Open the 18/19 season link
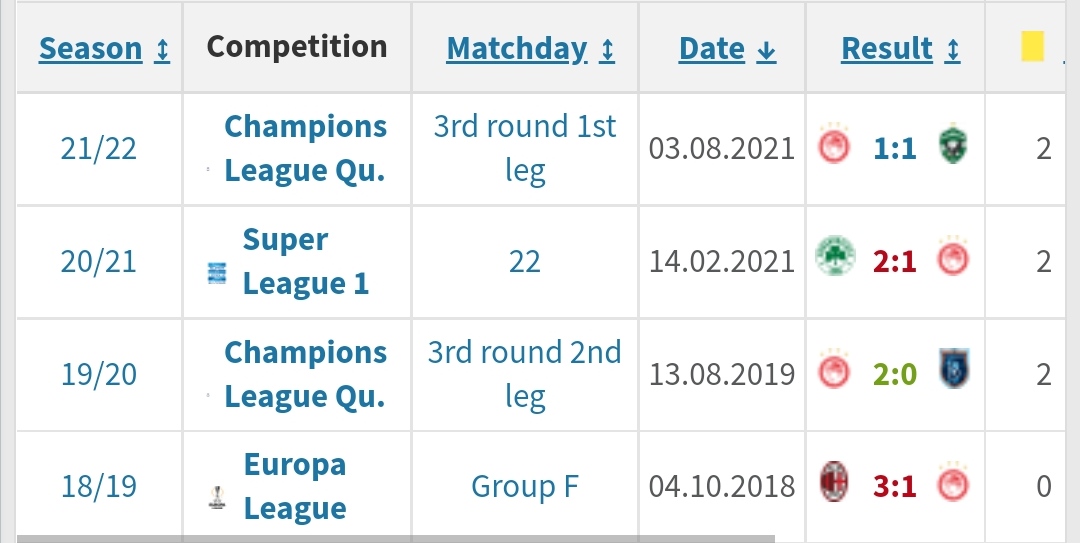The width and height of the screenshot is (1080, 543). [98, 486]
